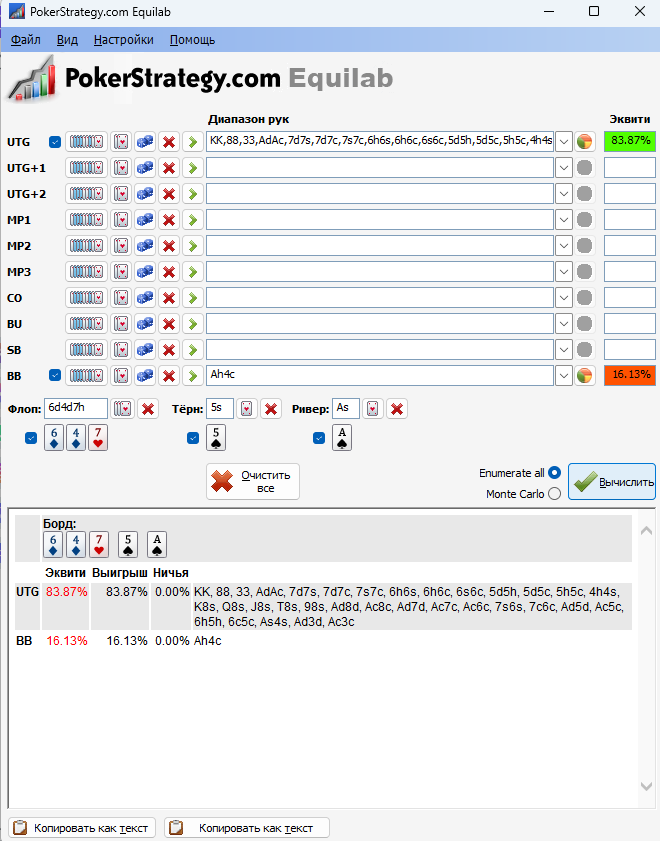Clear turn card with red X
The image size is (660, 841).
click(271, 409)
